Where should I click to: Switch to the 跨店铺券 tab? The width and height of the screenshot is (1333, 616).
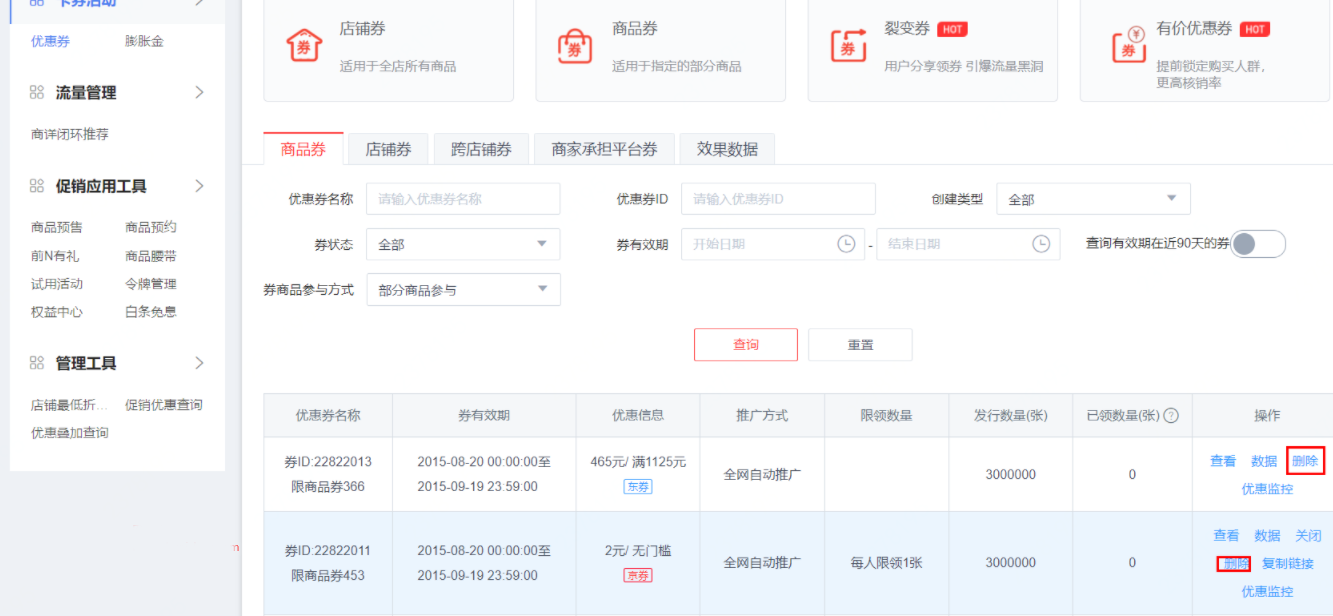coord(481,149)
